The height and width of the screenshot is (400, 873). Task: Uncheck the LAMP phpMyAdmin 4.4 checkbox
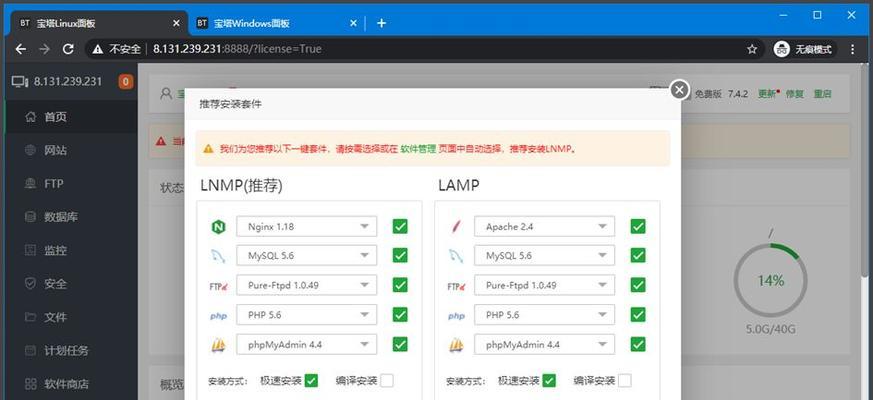coord(638,344)
